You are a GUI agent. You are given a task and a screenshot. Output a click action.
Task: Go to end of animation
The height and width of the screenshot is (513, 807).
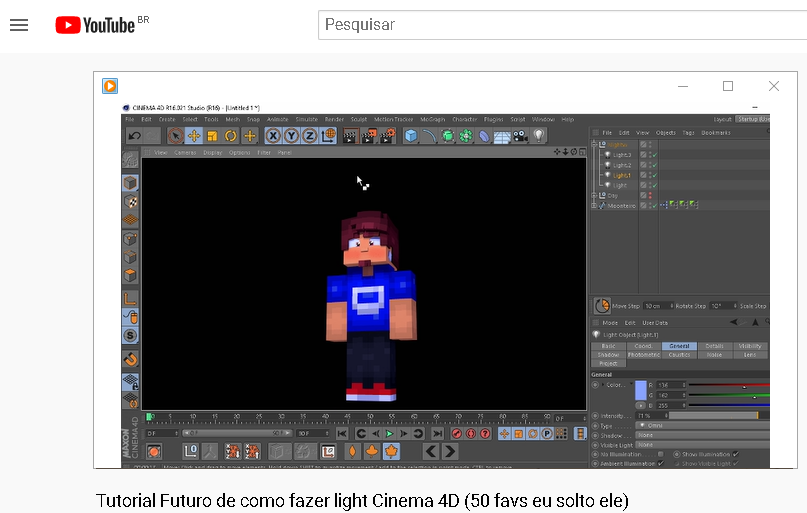point(437,434)
